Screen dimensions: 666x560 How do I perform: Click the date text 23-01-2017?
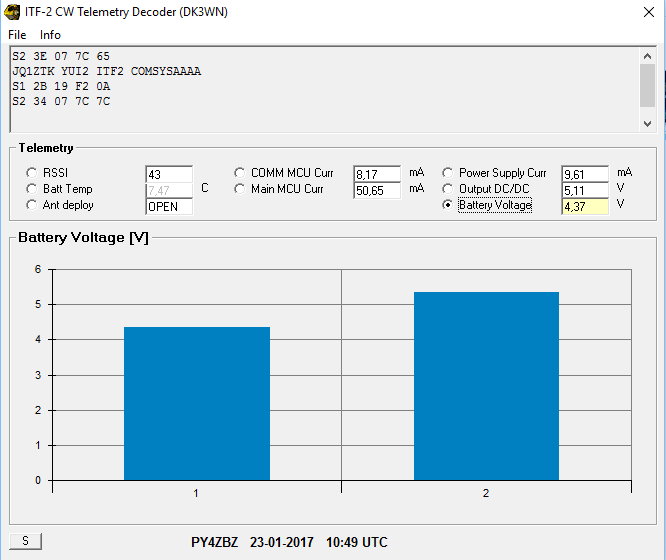click(282, 542)
